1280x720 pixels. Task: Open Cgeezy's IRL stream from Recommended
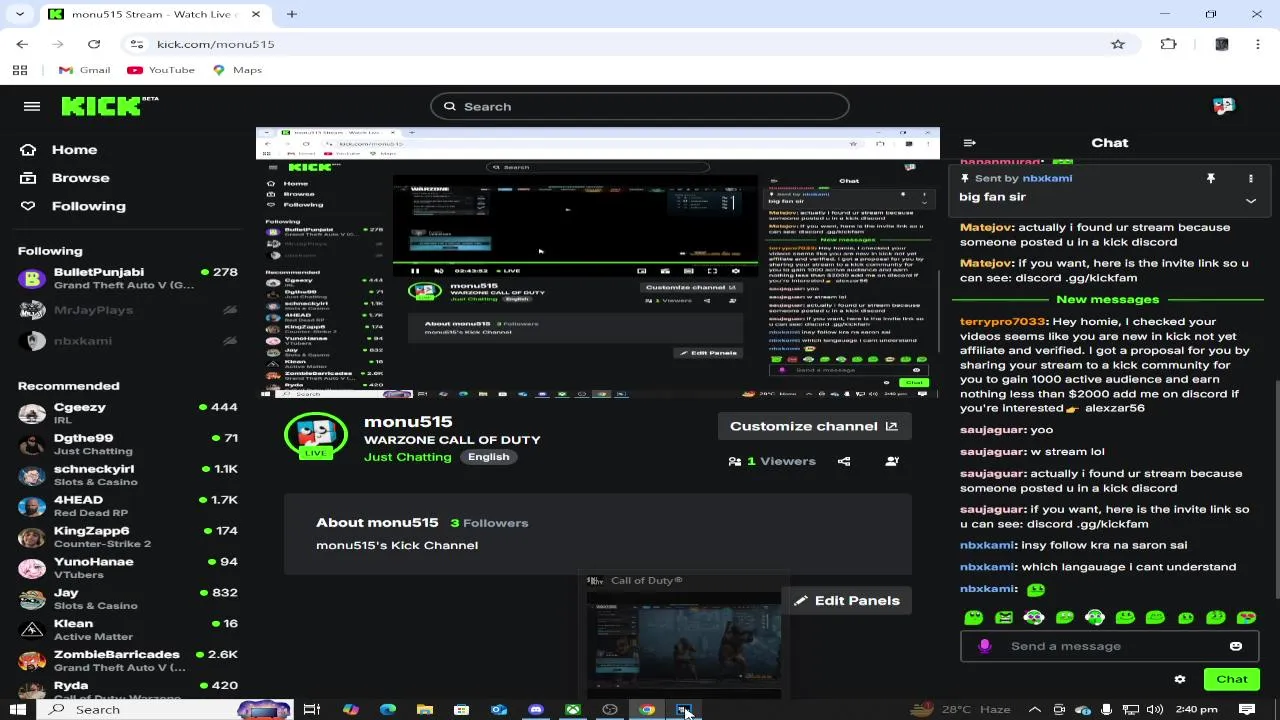[x=127, y=413]
